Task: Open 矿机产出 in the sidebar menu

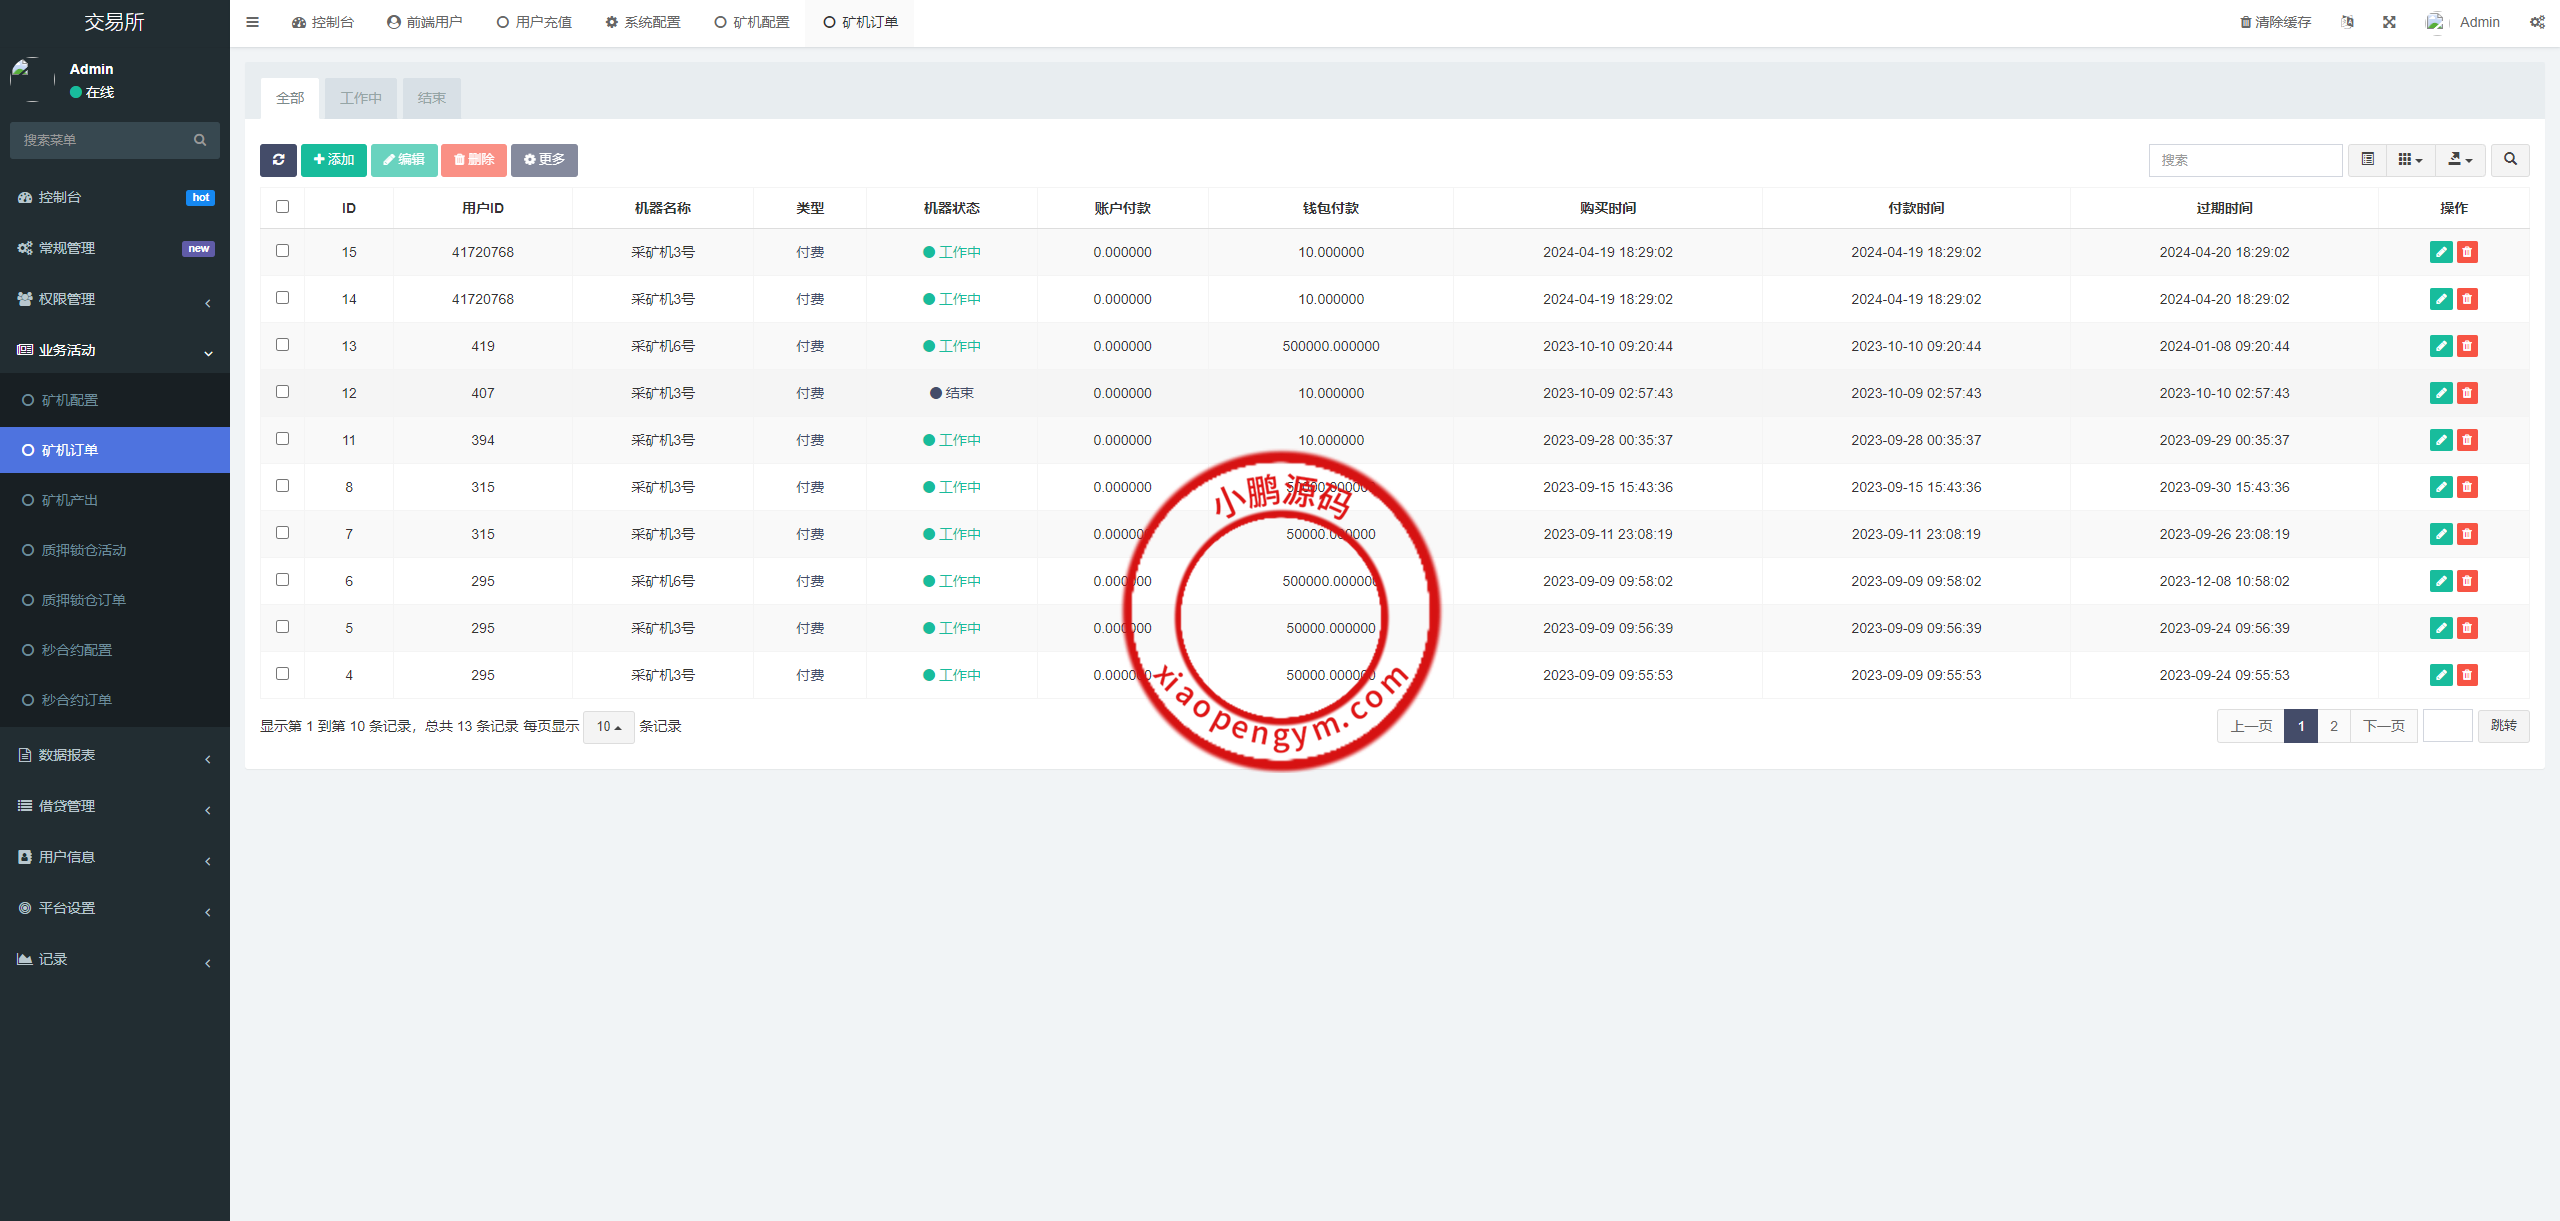Action: (x=70, y=500)
